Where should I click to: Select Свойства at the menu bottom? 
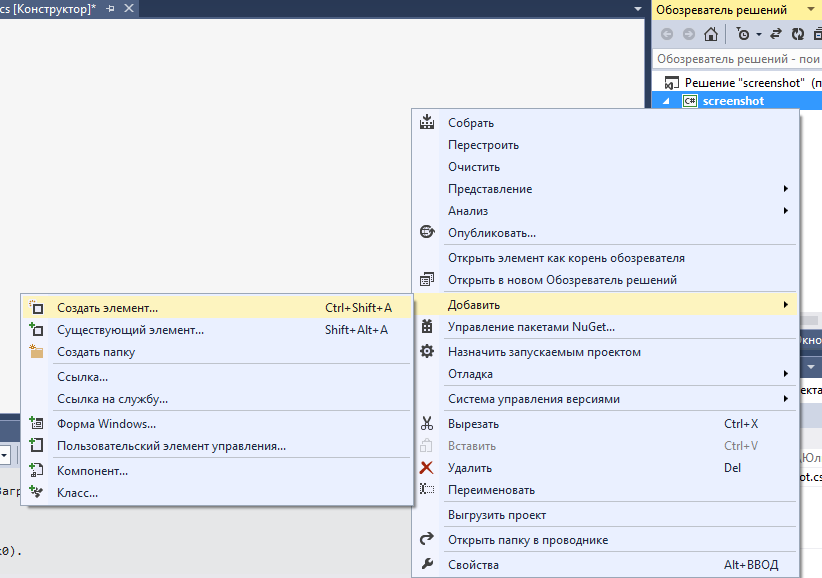click(x=605, y=564)
